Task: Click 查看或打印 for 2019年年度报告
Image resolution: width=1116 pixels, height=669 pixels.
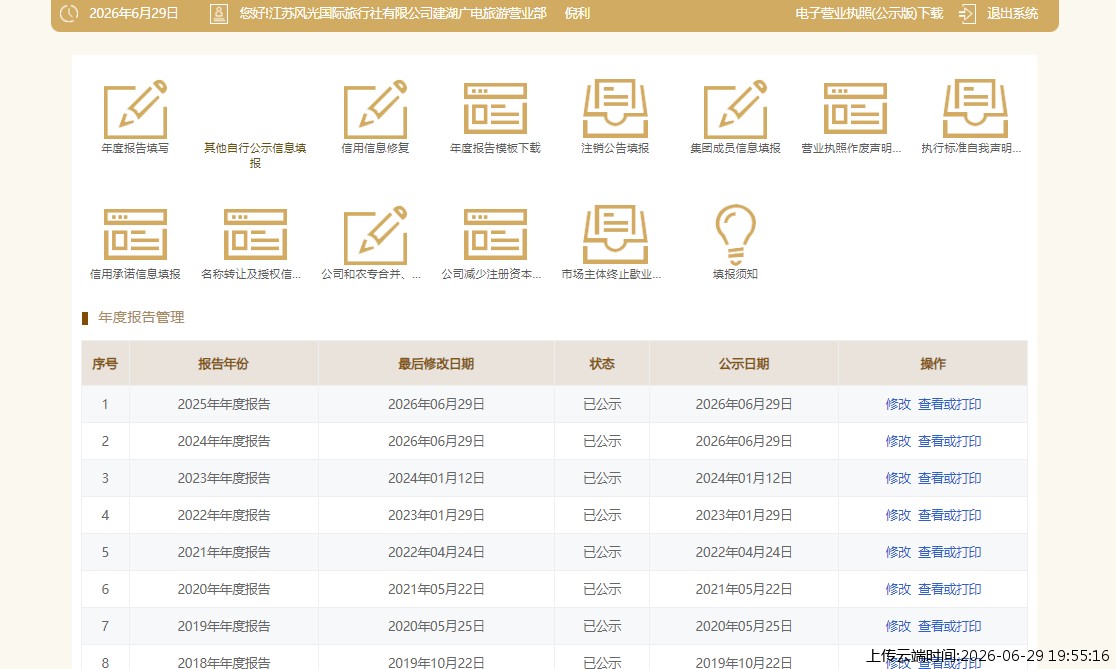Action: point(949,626)
